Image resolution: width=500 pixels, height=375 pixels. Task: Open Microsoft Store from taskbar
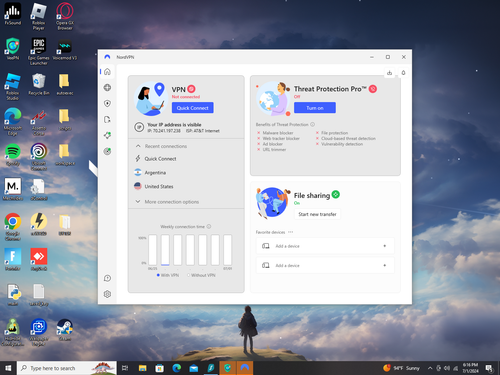click(160, 368)
